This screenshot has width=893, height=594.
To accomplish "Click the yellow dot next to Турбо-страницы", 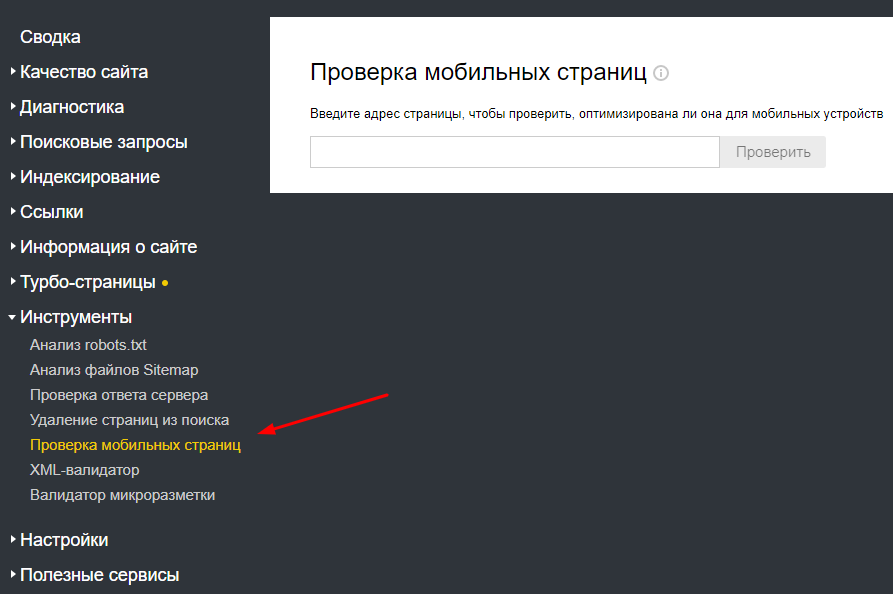I will click(165, 282).
